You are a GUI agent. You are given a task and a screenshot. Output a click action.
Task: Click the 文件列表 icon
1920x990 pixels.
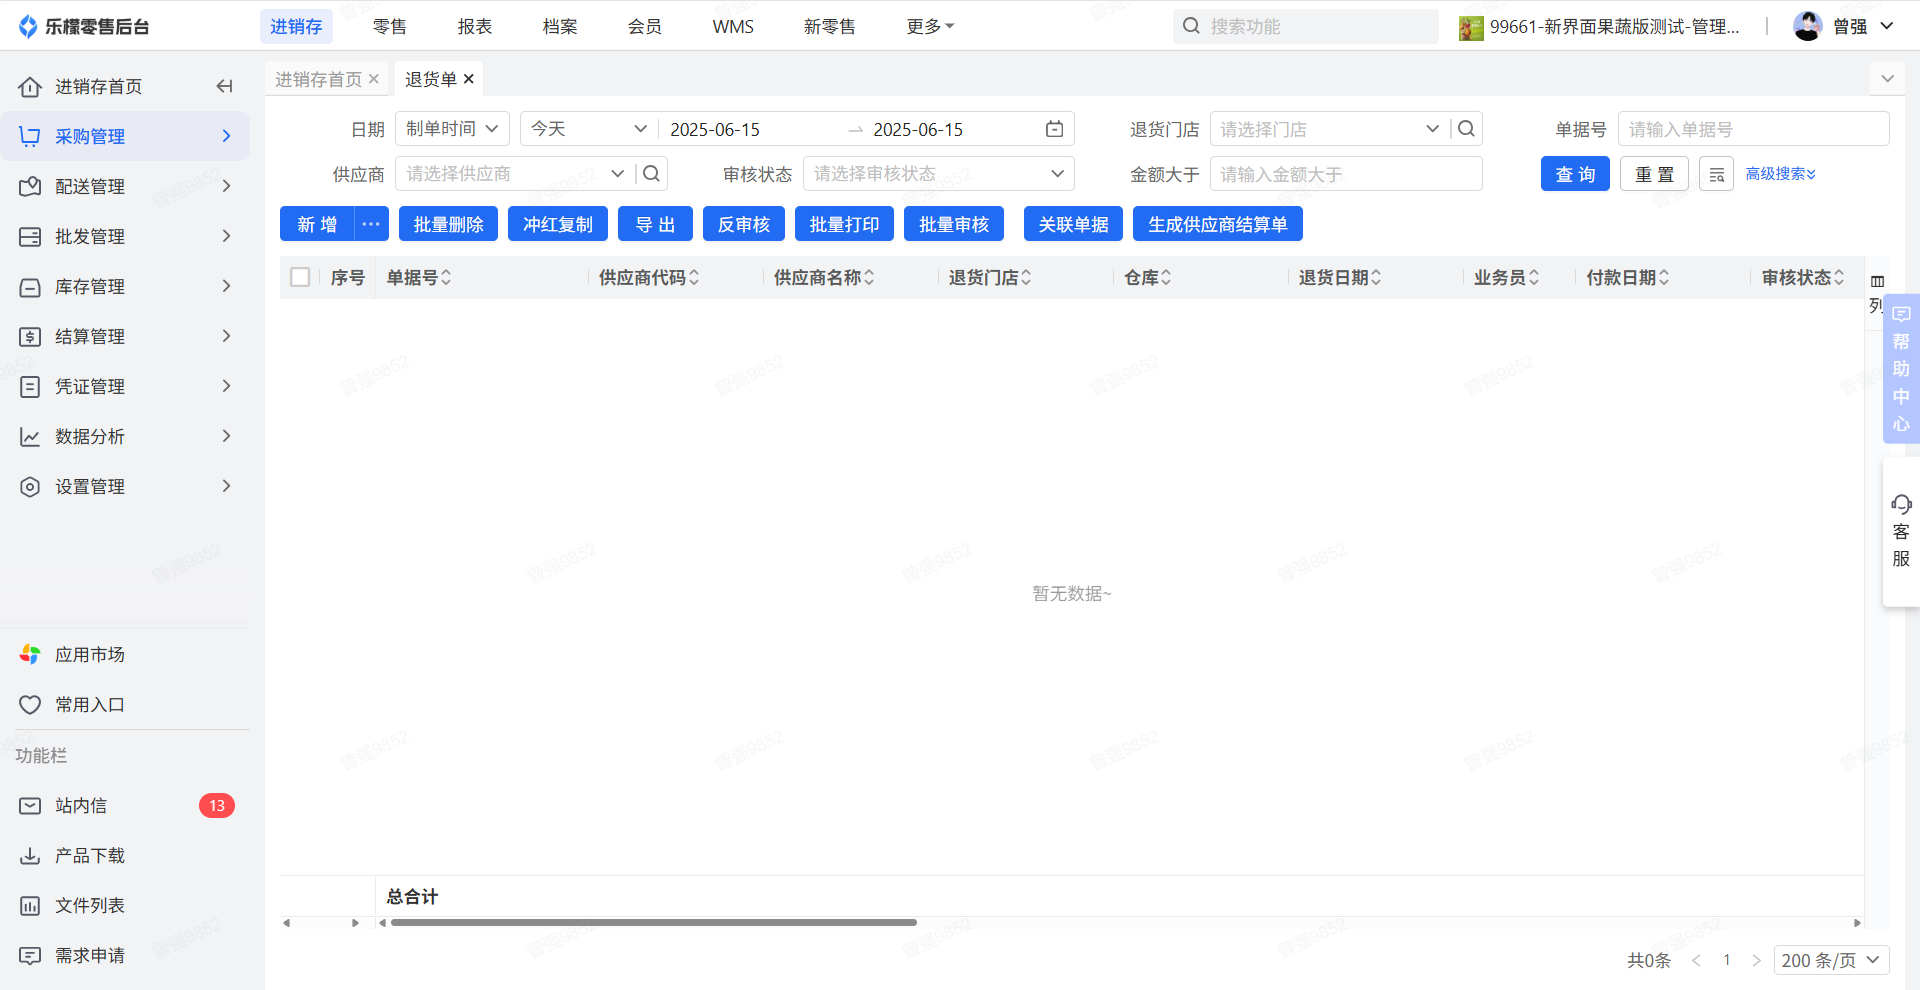pyautogui.click(x=30, y=906)
